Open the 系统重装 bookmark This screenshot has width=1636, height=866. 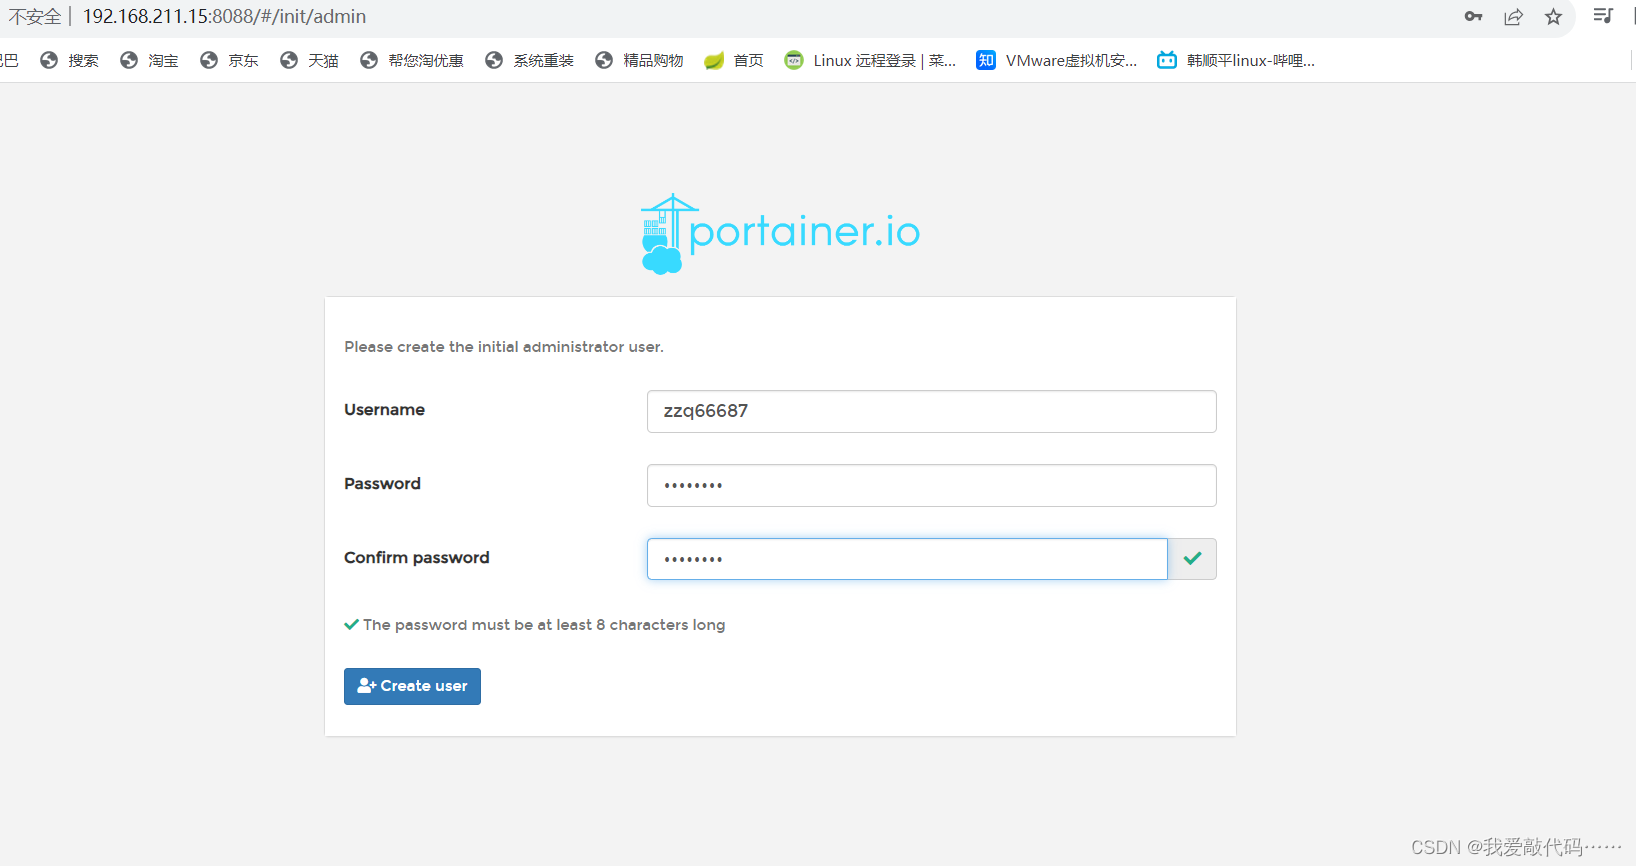click(x=529, y=60)
